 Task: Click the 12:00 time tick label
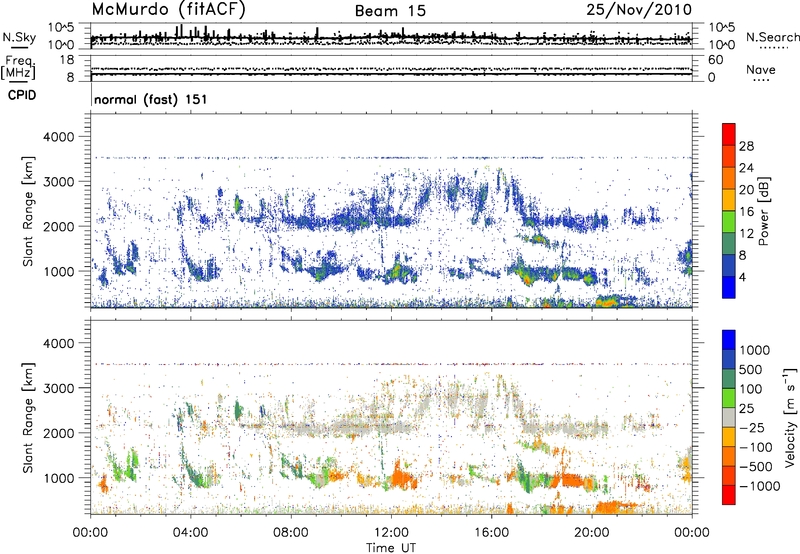coord(391,533)
